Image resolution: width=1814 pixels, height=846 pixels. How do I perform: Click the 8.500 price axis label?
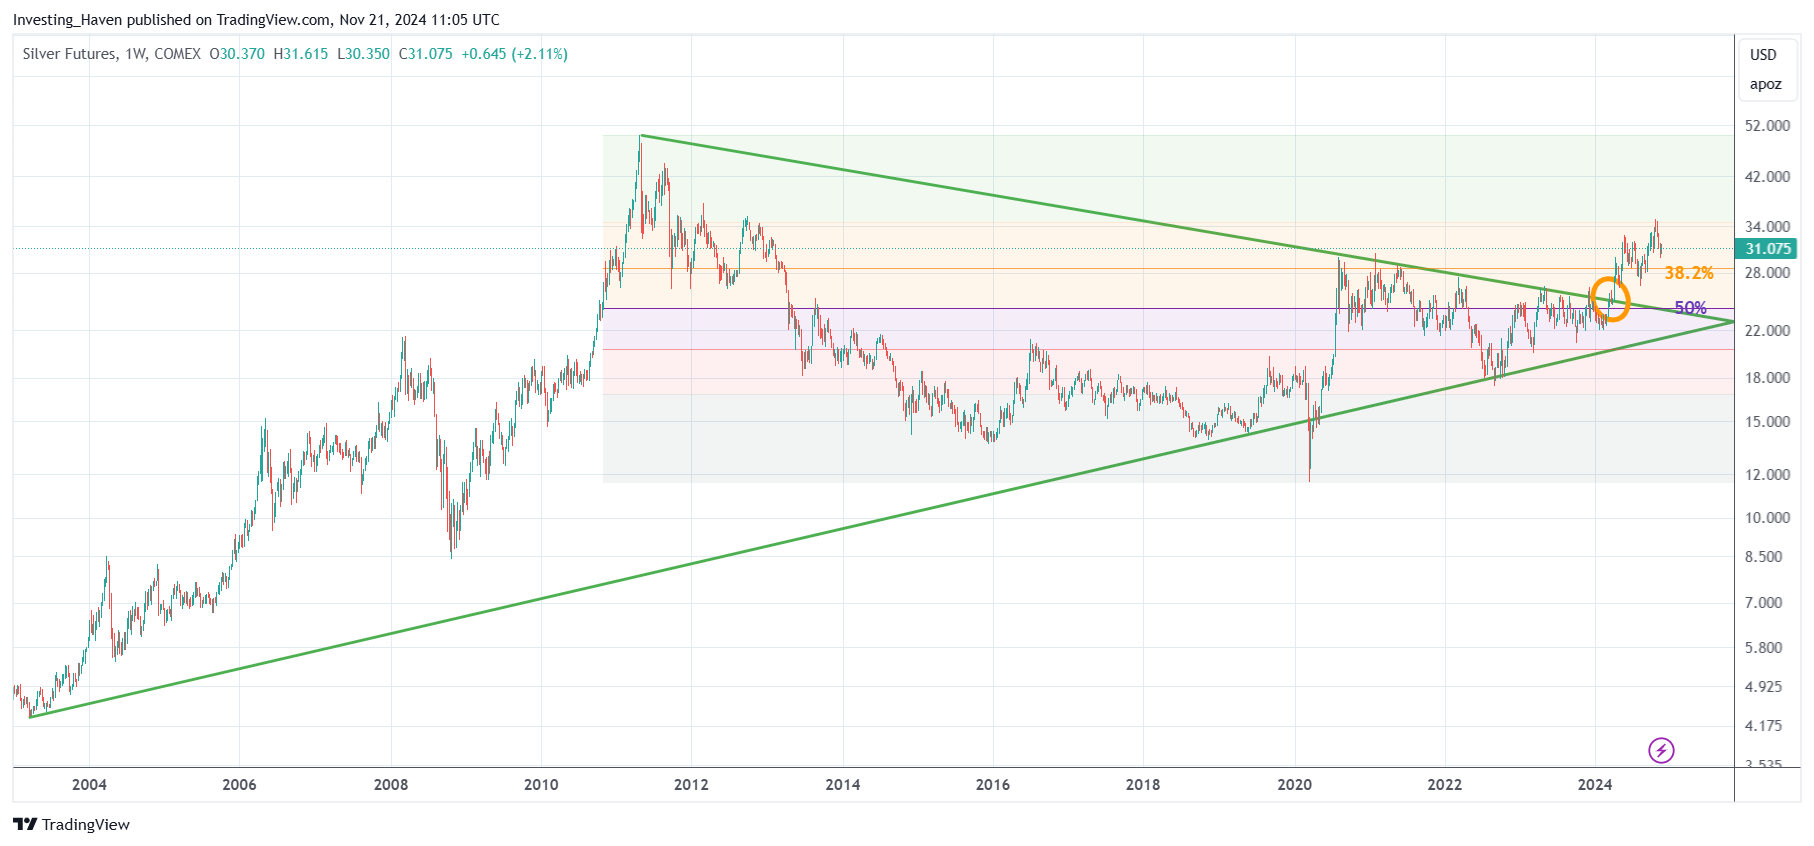click(x=1763, y=557)
